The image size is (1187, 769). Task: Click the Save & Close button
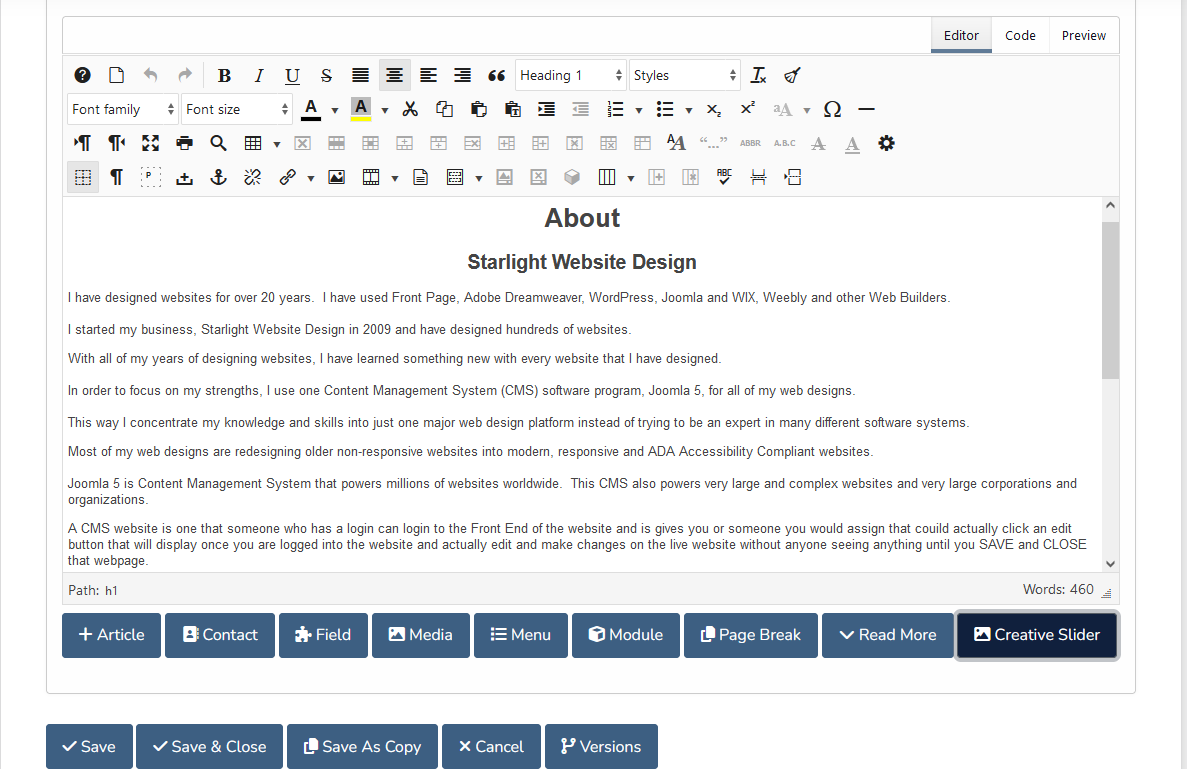point(210,746)
